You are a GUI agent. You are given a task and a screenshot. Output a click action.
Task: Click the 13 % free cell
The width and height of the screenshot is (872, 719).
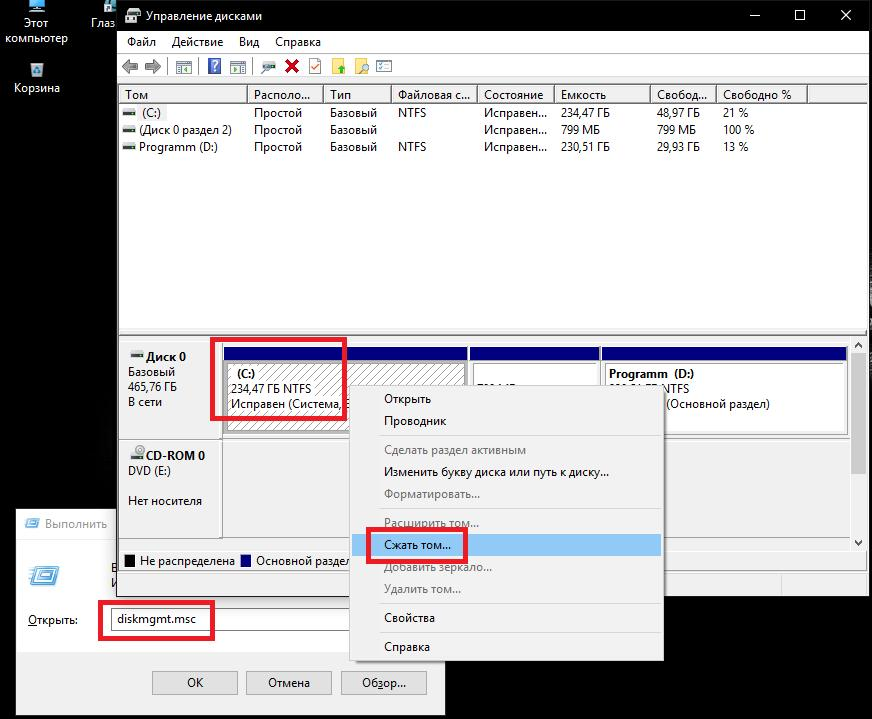(x=735, y=147)
